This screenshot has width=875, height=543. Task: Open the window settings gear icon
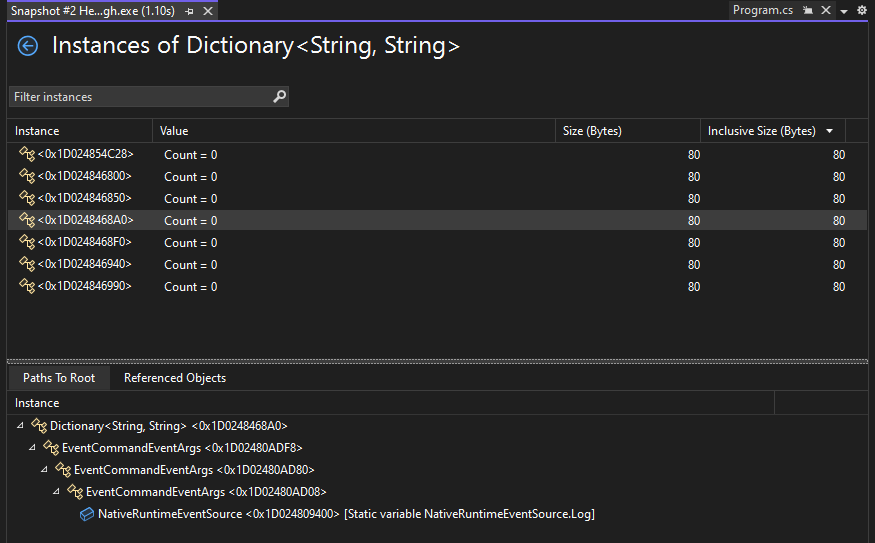coord(862,10)
